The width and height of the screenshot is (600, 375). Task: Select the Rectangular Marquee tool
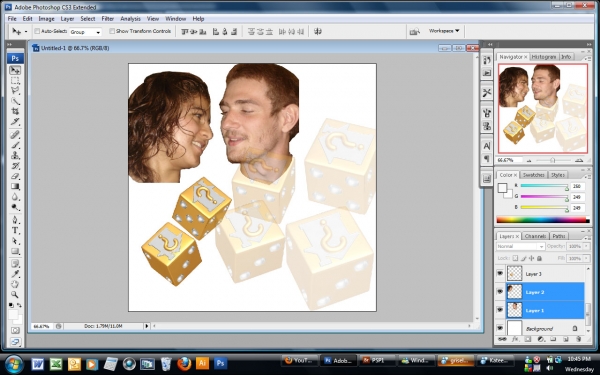(15, 80)
